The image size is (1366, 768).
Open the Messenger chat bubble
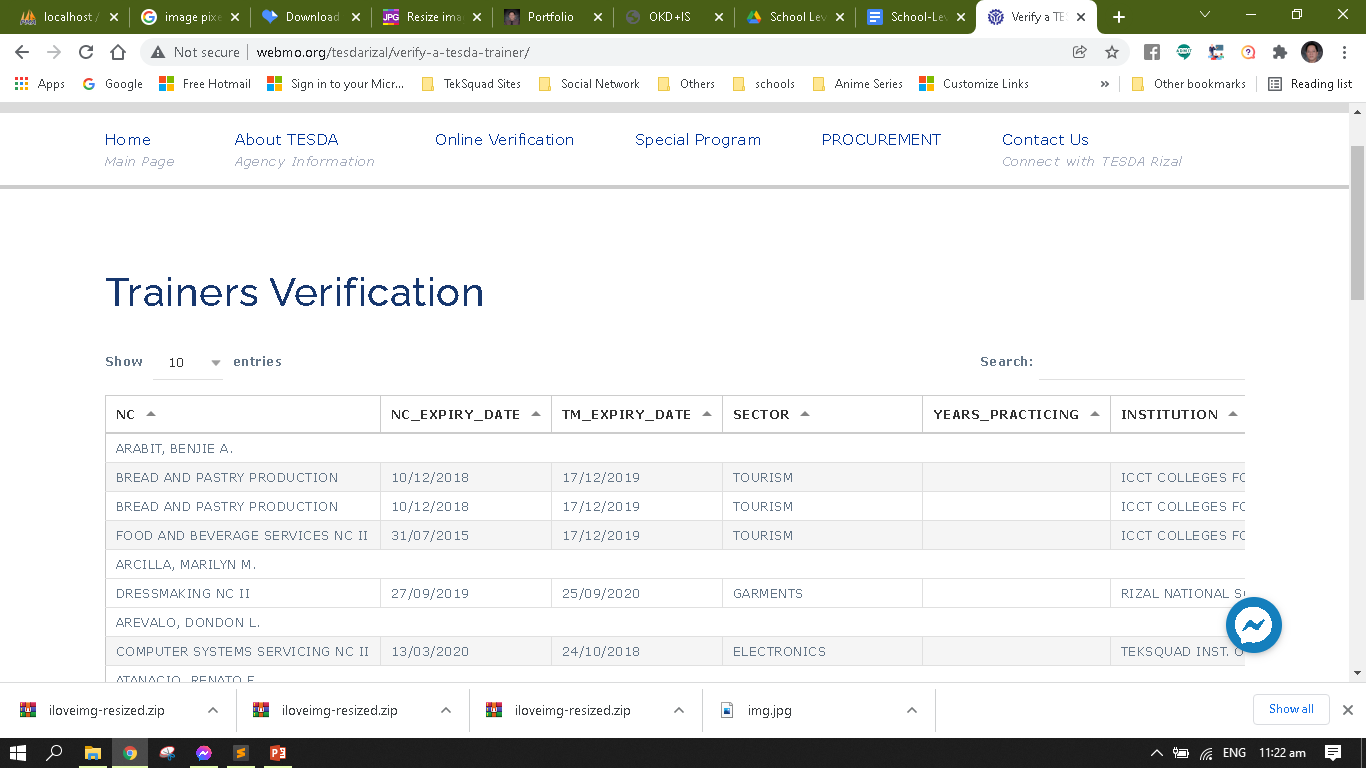point(1253,625)
